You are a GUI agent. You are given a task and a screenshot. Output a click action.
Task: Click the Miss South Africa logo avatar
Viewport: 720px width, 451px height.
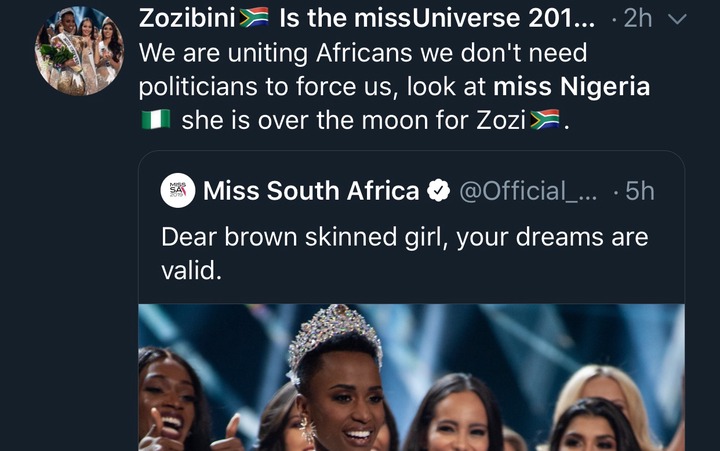(178, 190)
